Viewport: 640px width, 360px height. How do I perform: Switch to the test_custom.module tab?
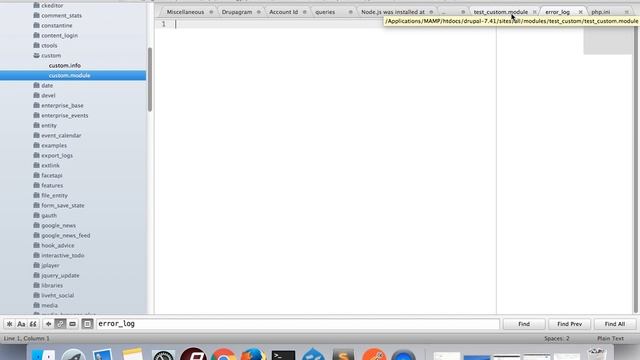(x=500, y=12)
